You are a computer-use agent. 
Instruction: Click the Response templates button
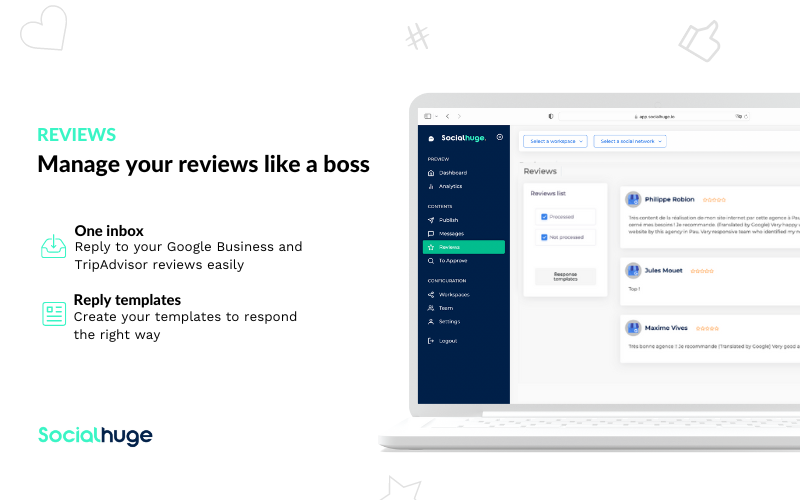[565, 277]
